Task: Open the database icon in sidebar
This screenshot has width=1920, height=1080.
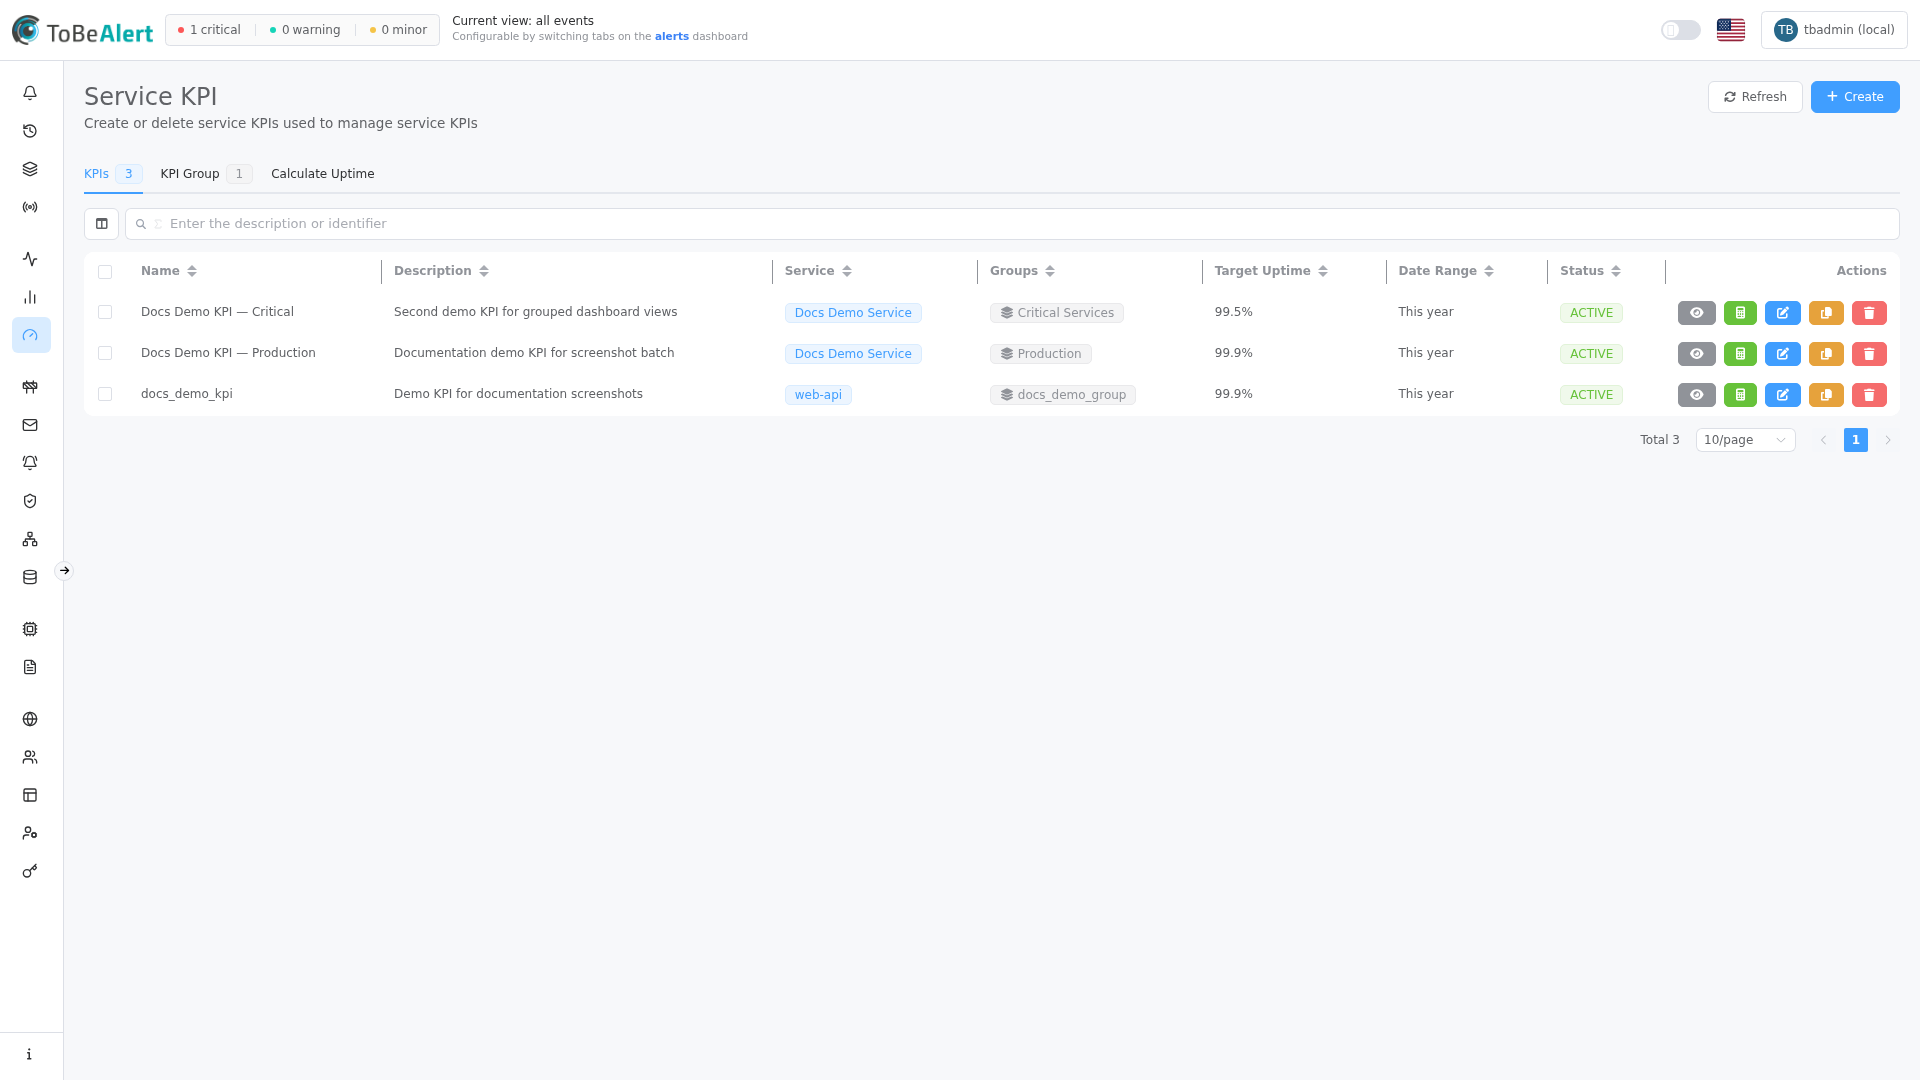Action: tap(30, 577)
